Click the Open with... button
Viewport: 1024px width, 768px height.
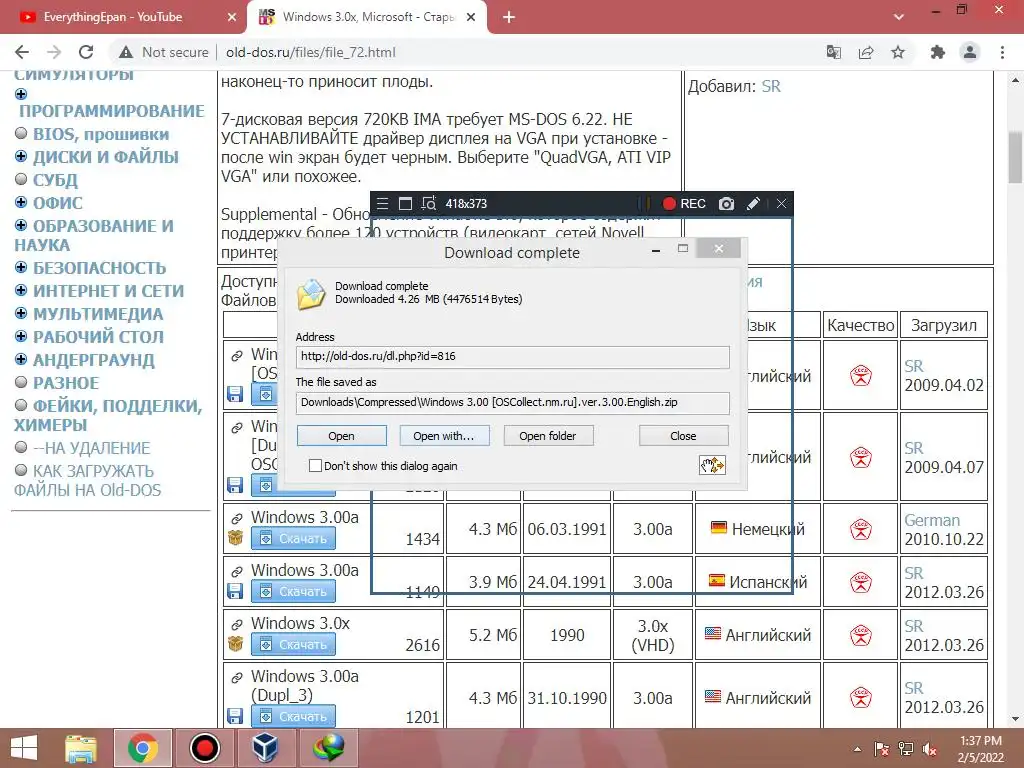(x=443, y=436)
